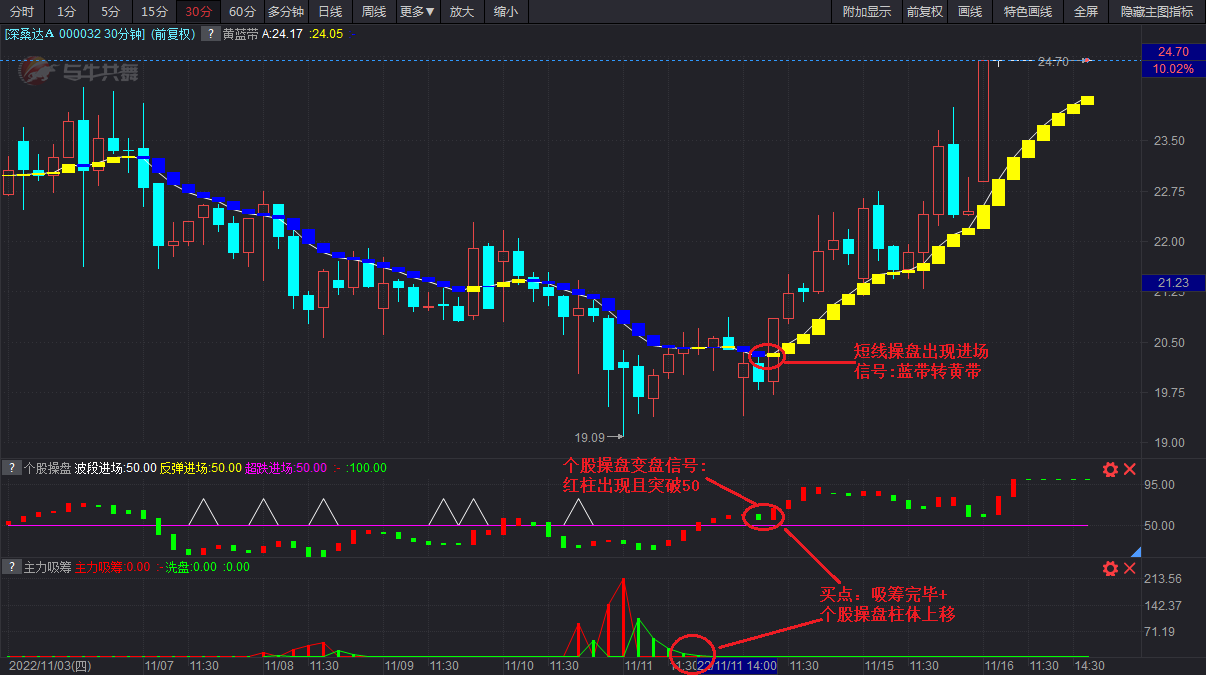Open settings gear of the 主力吸筹 pane

[1110, 569]
